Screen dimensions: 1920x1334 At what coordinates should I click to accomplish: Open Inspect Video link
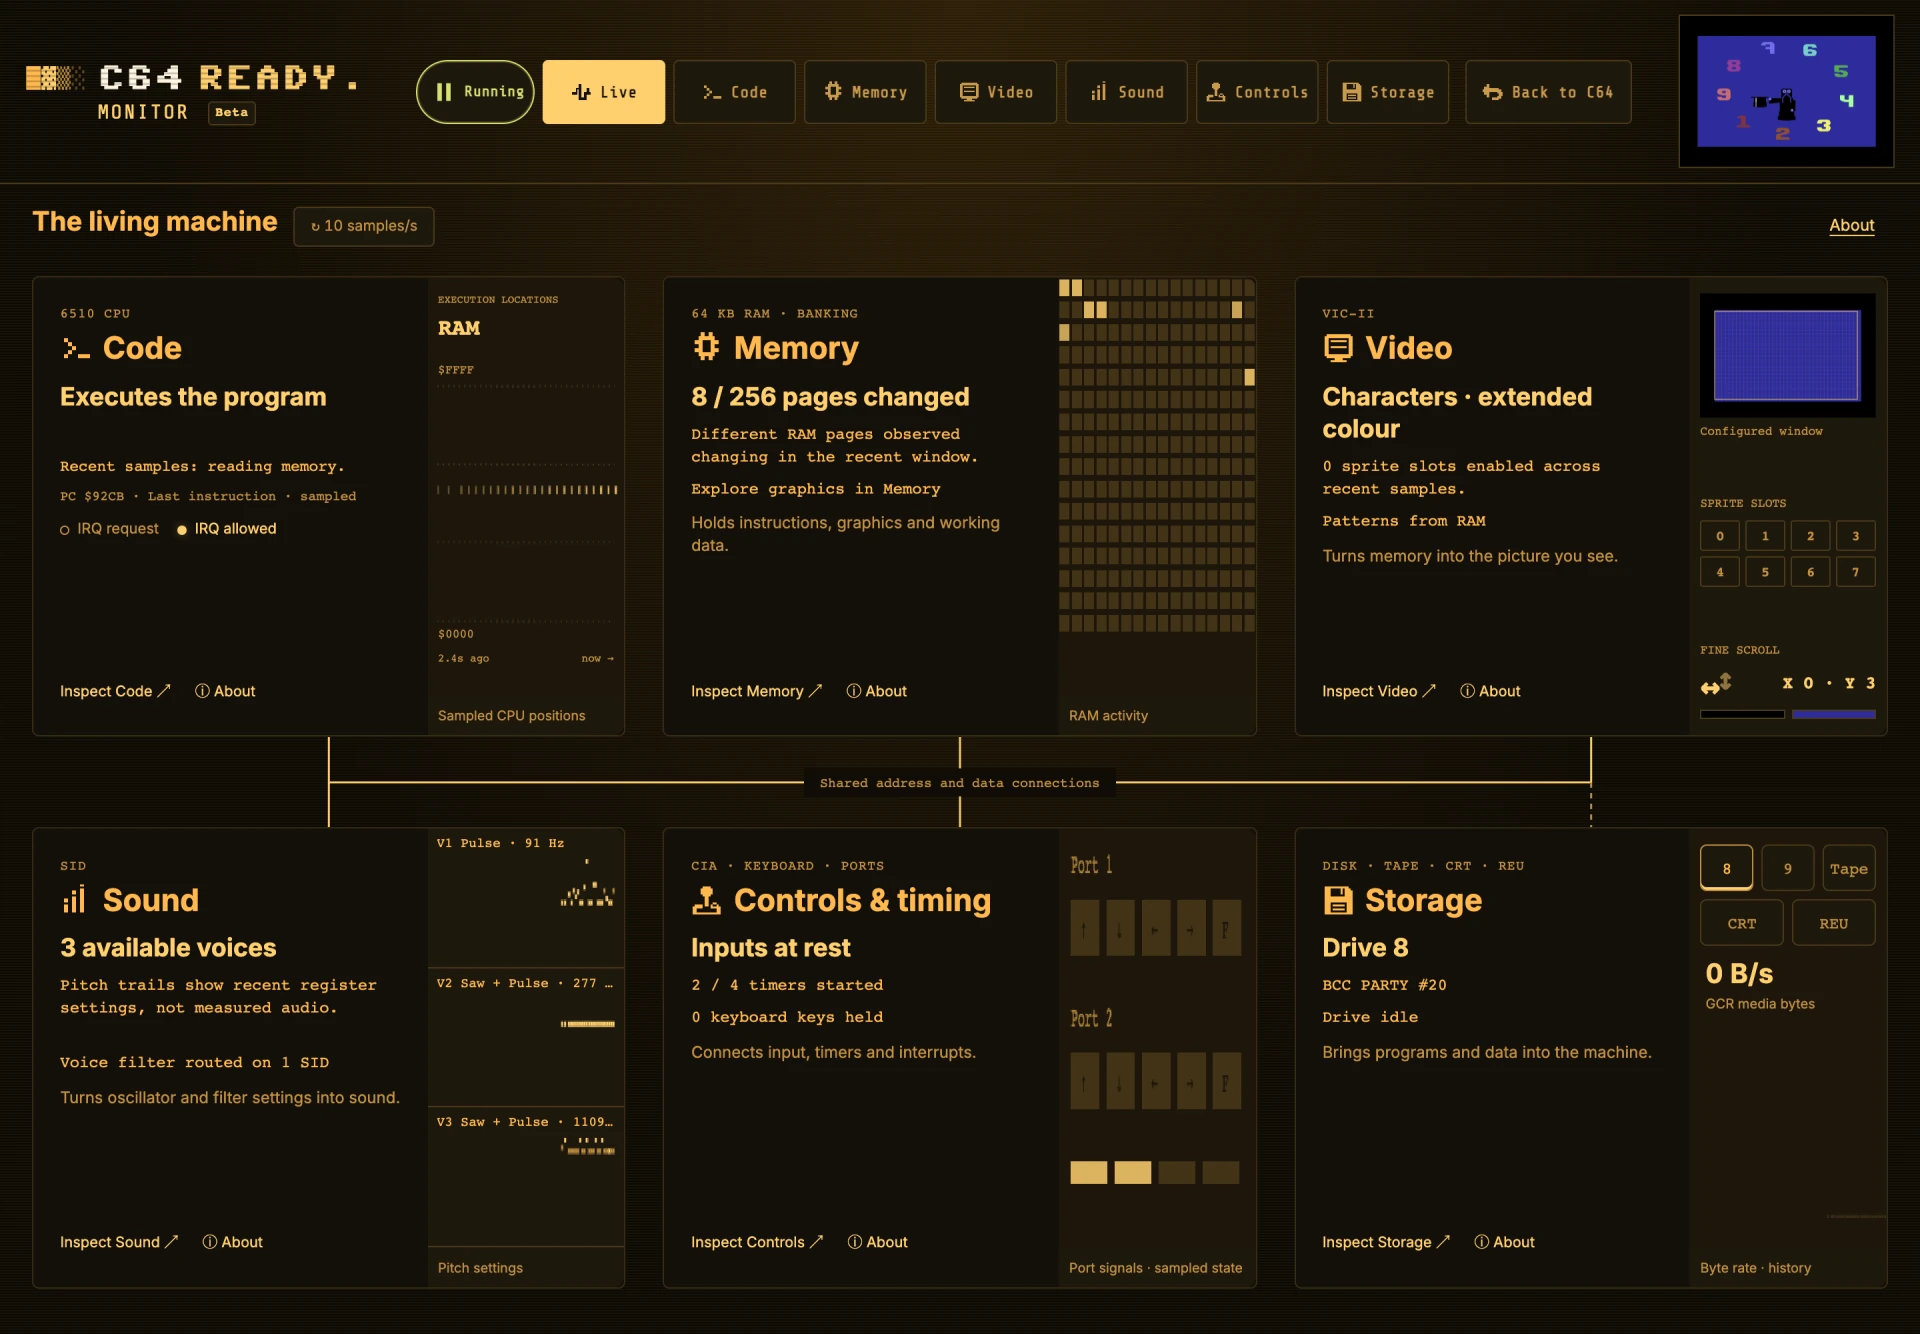1379,691
